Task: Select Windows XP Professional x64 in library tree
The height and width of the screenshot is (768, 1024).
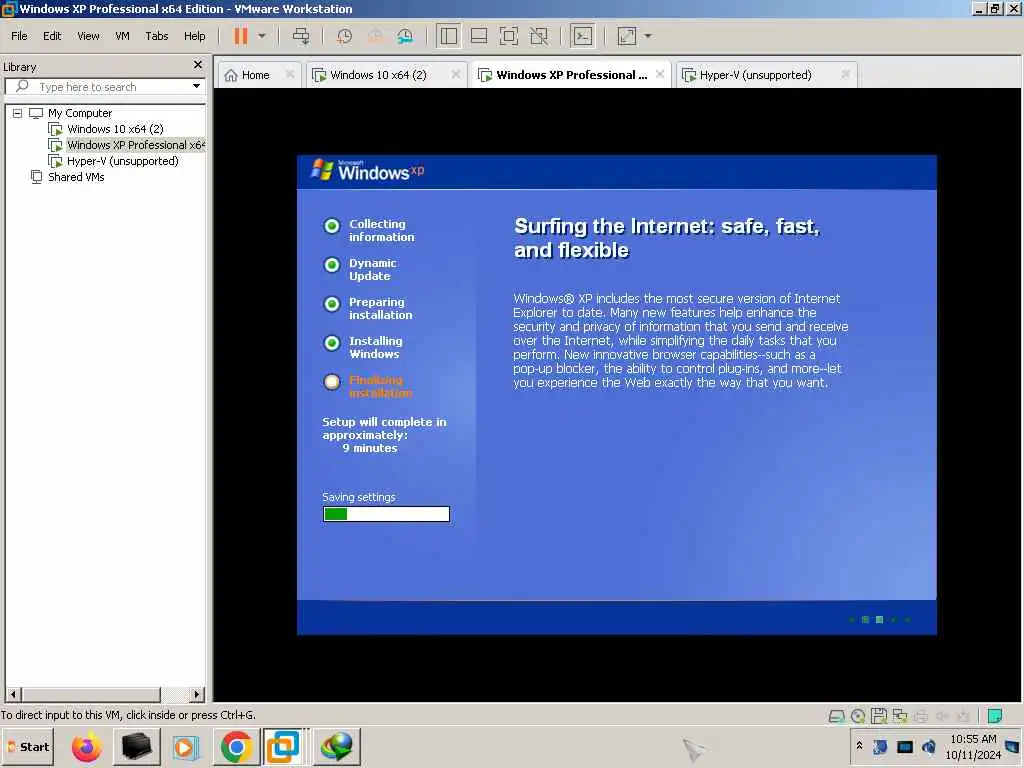Action: point(136,145)
